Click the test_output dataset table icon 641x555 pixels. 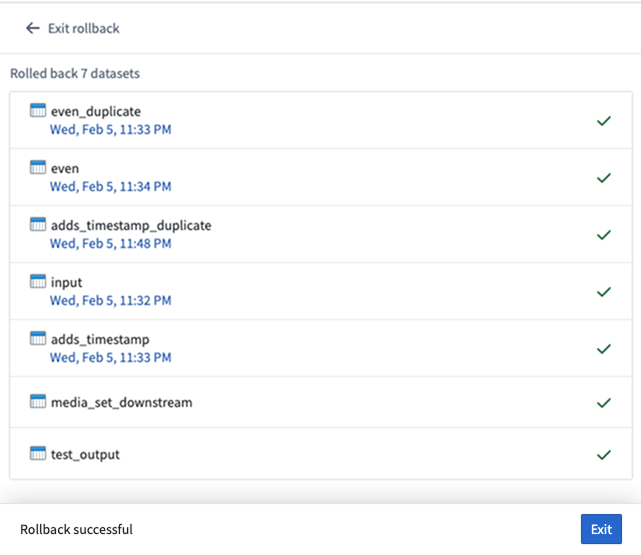[38, 454]
